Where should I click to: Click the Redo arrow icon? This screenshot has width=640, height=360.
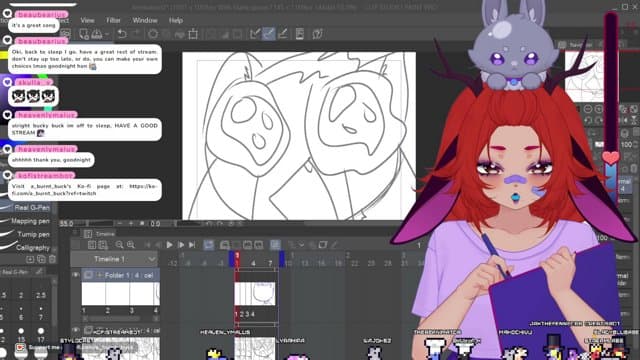136,34
